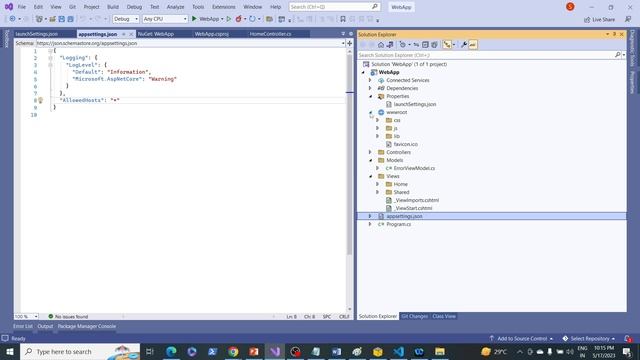Click the Windows Start button
This screenshot has width=640, height=360.
coord(10,351)
